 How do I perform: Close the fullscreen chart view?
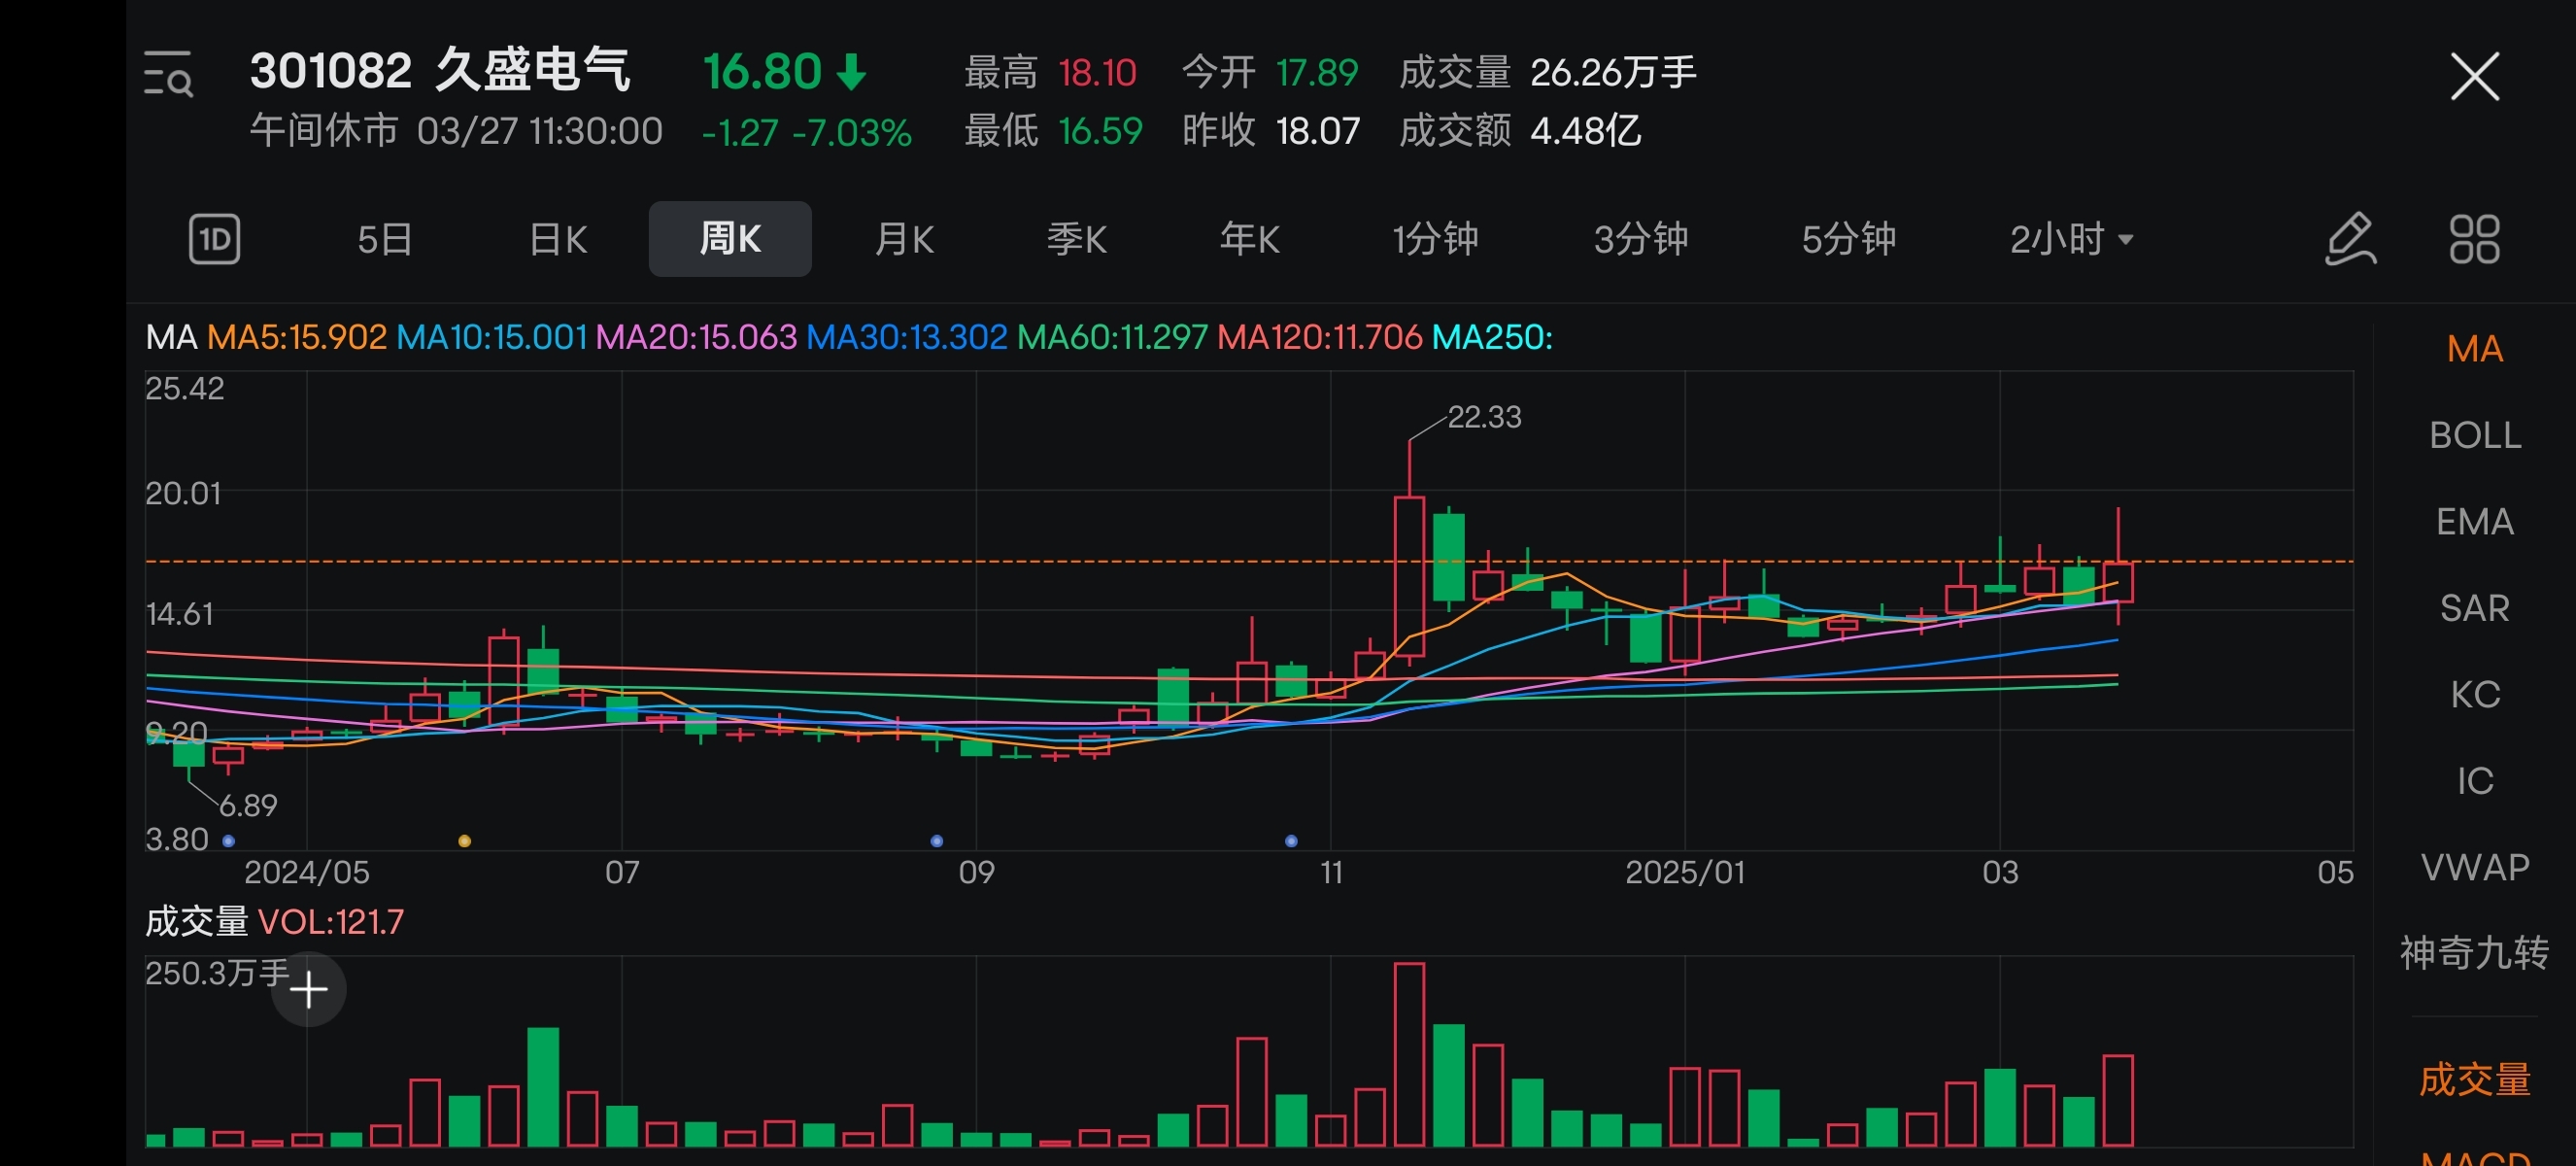(x=2474, y=77)
